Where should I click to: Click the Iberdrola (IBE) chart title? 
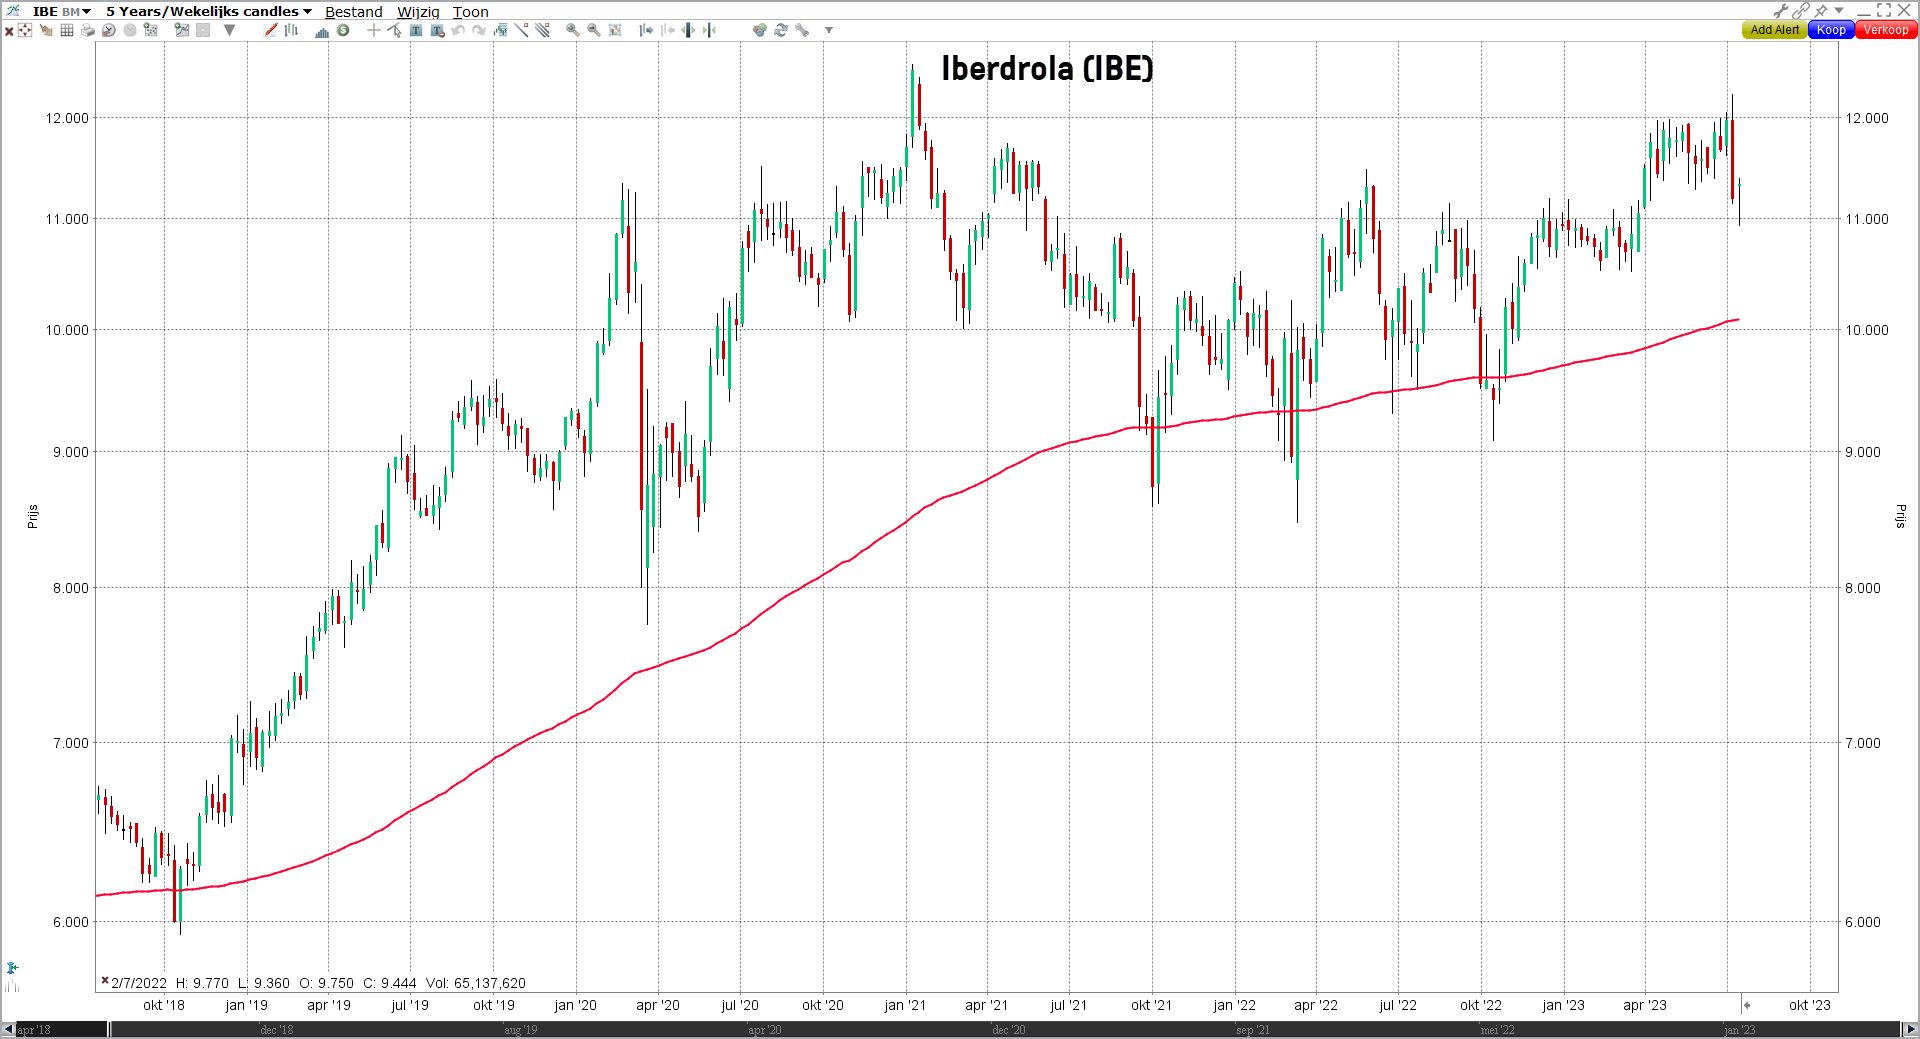coord(1047,68)
